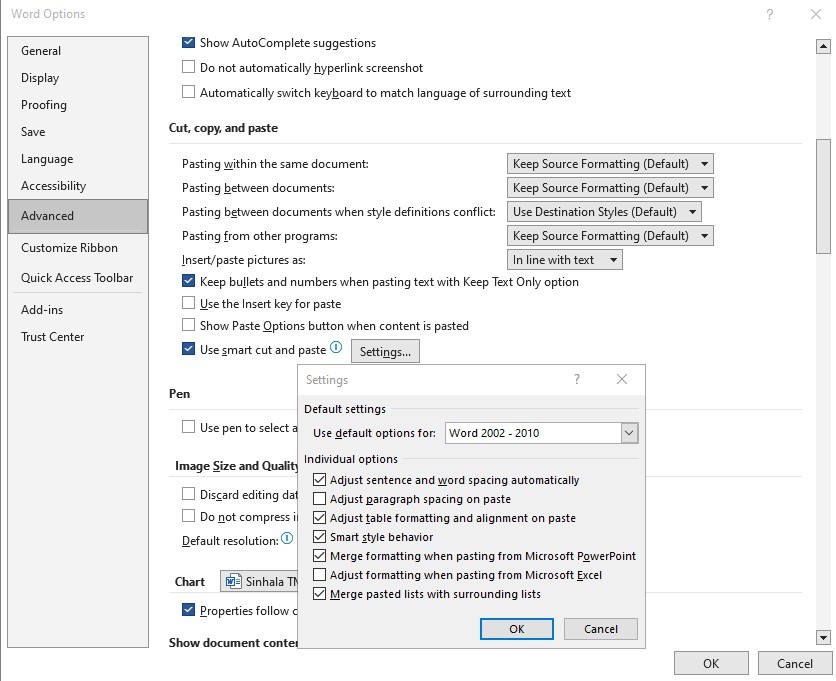This screenshot has height=681, width=836.
Task: Click OK in Settings dialog
Action: [517, 629]
